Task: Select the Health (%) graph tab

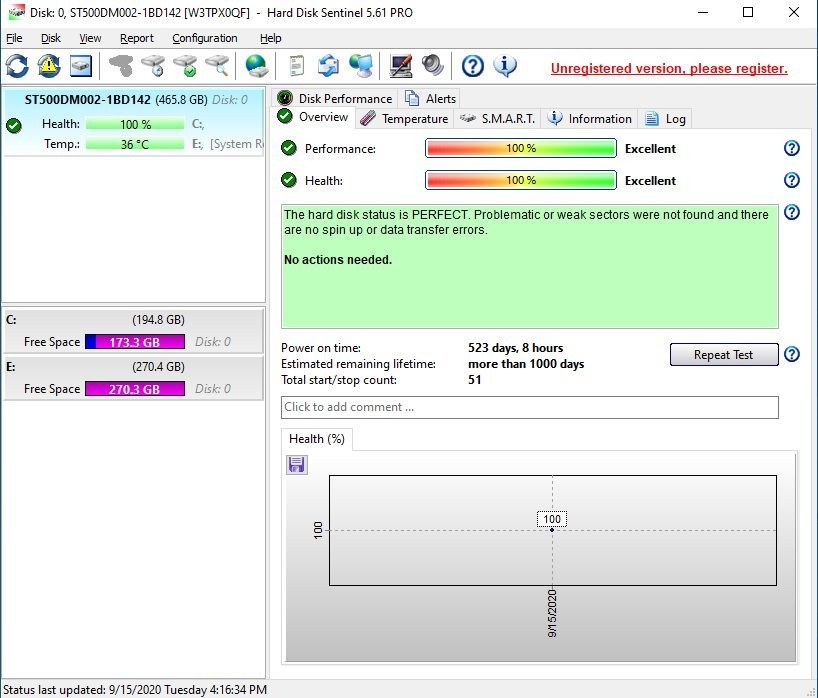Action: pyautogui.click(x=317, y=439)
